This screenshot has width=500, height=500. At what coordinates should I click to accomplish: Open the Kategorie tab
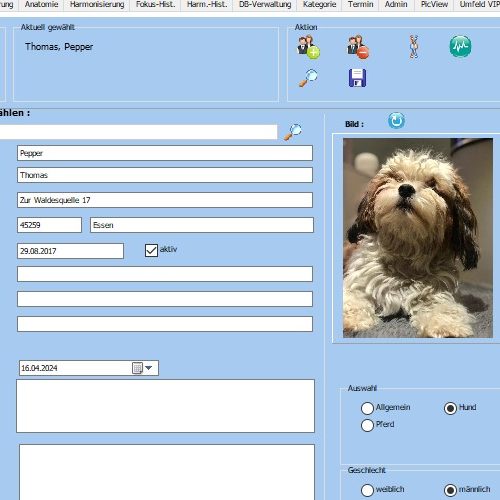[x=319, y=5]
